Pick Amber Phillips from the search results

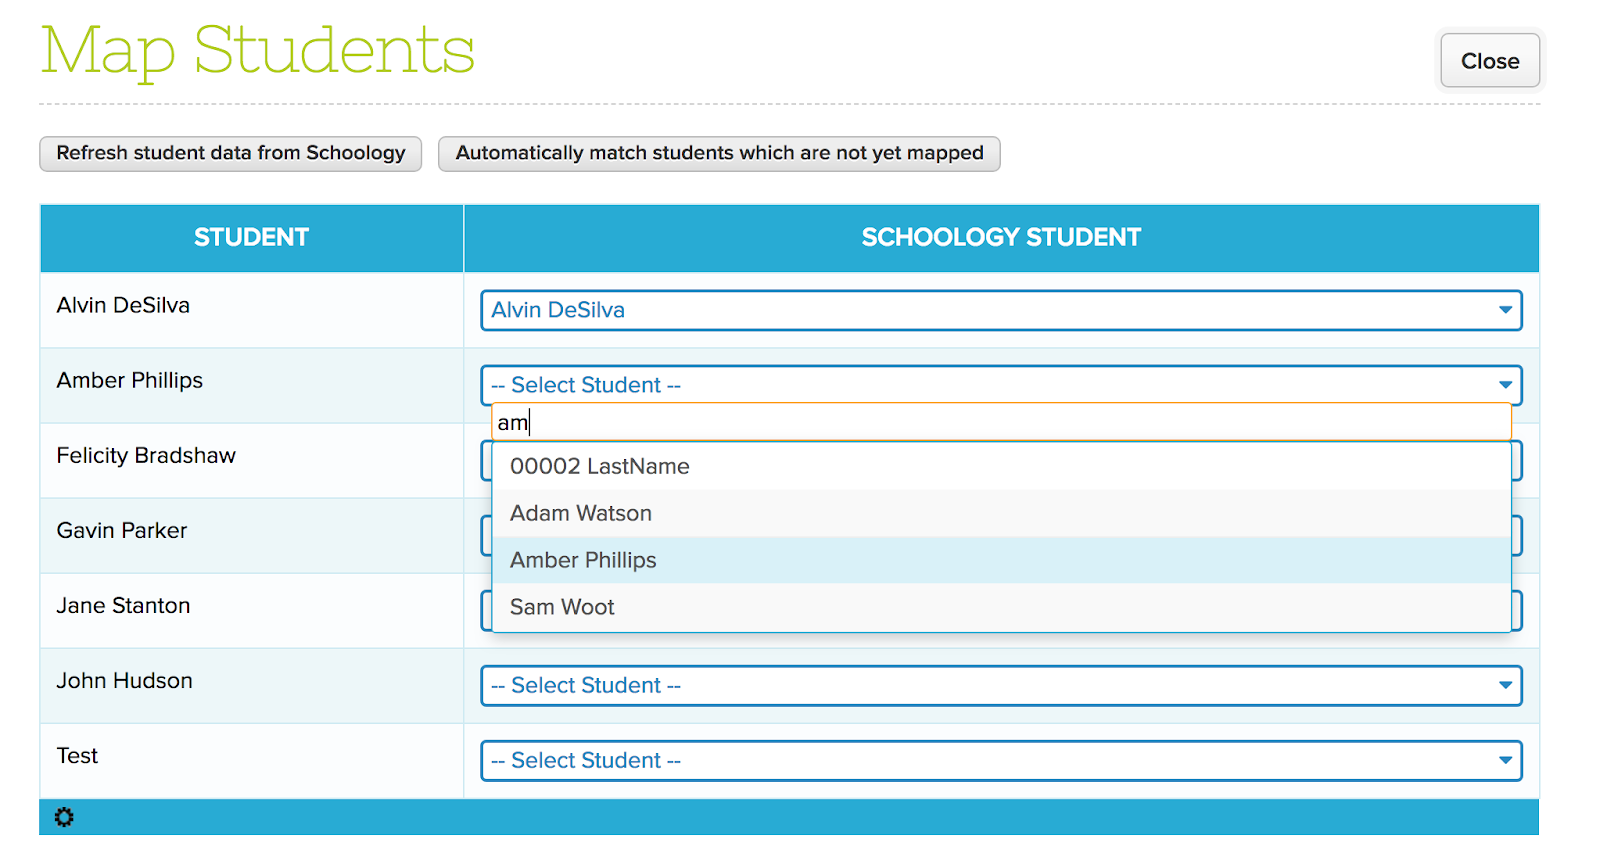click(1001, 560)
